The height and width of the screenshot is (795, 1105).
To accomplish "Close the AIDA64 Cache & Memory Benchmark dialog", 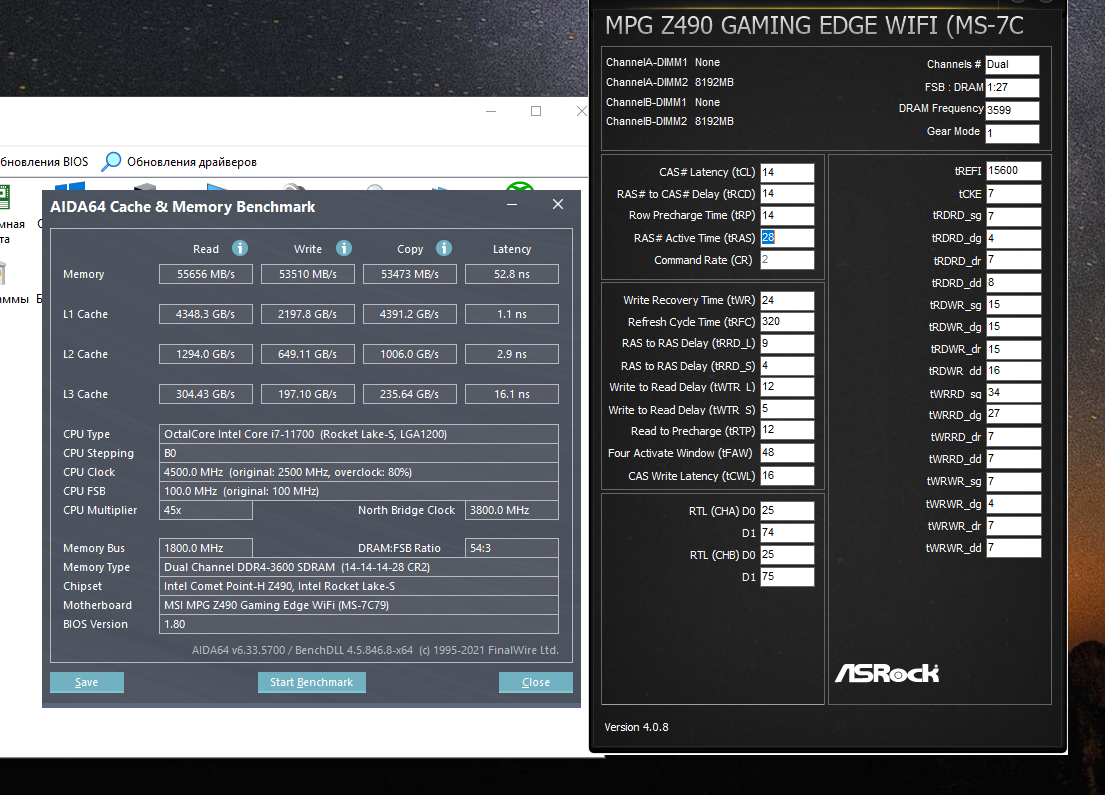I will [557, 204].
